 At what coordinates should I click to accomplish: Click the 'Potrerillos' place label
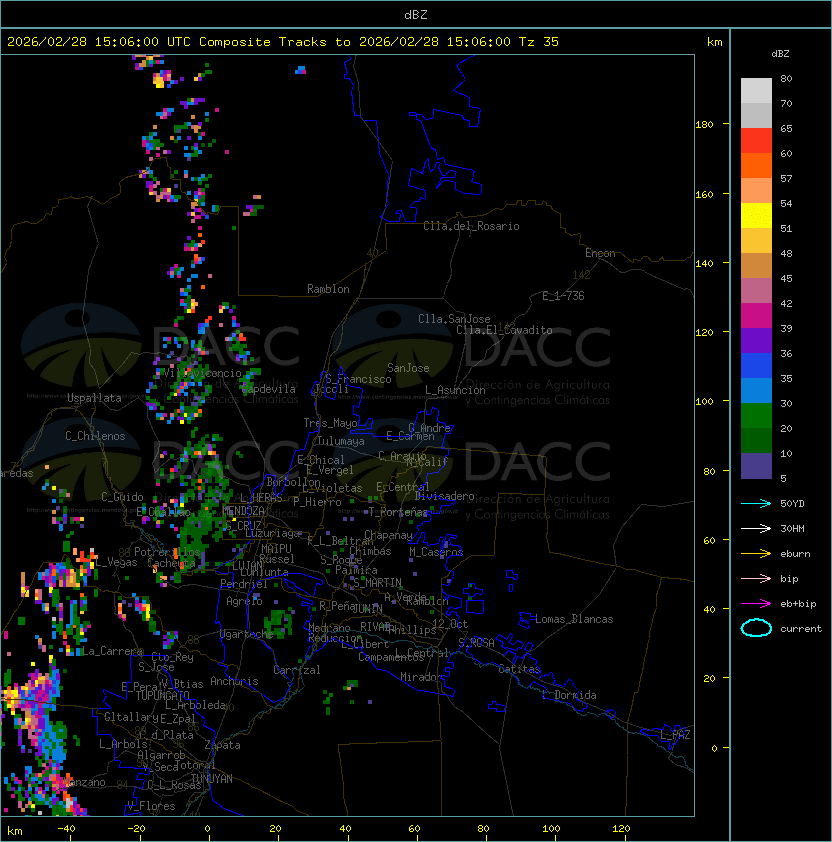[x=167, y=552]
